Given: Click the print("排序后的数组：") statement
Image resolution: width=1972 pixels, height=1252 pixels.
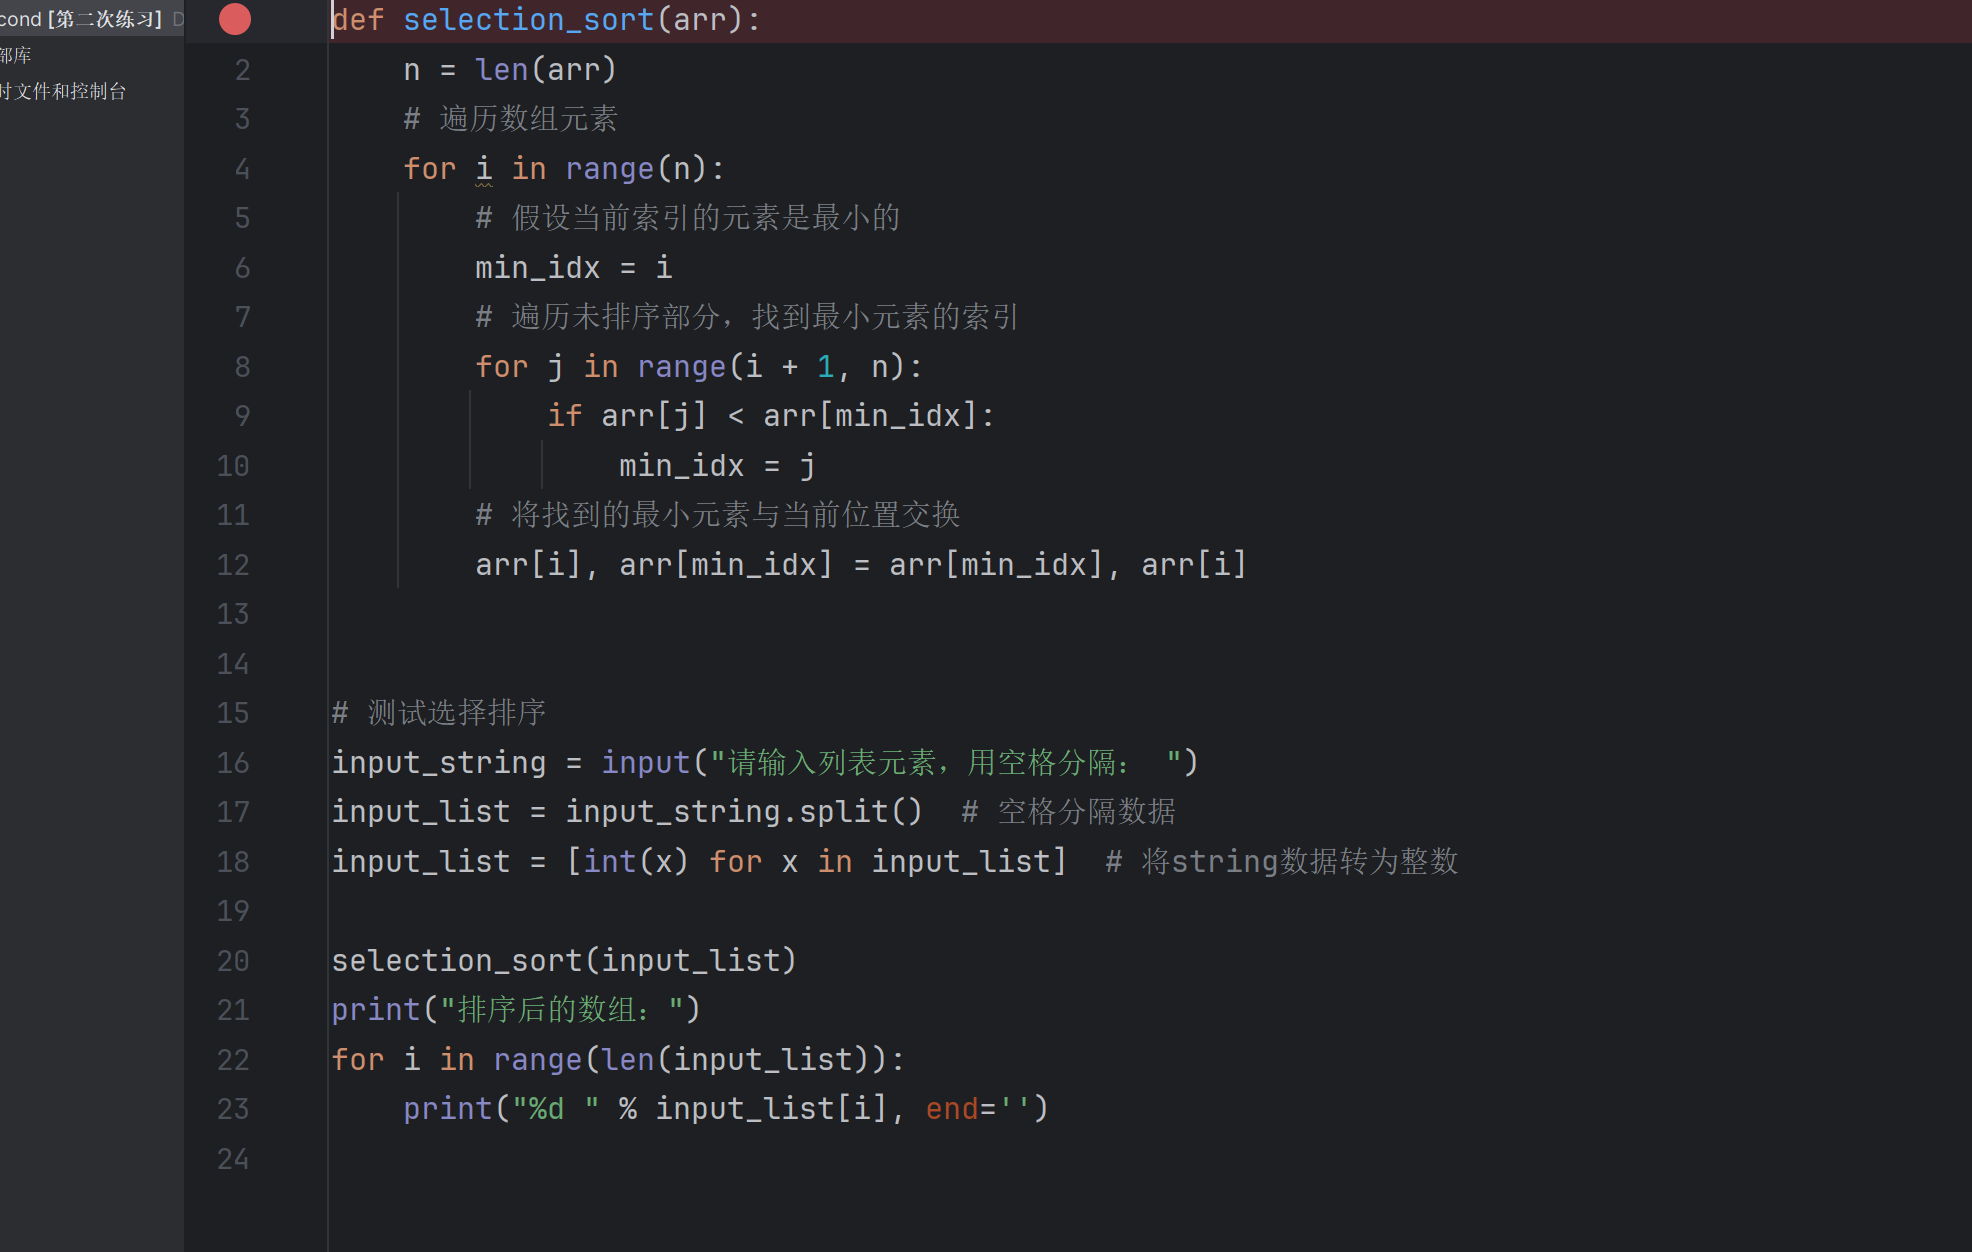Looking at the screenshot, I should coord(515,1010).
